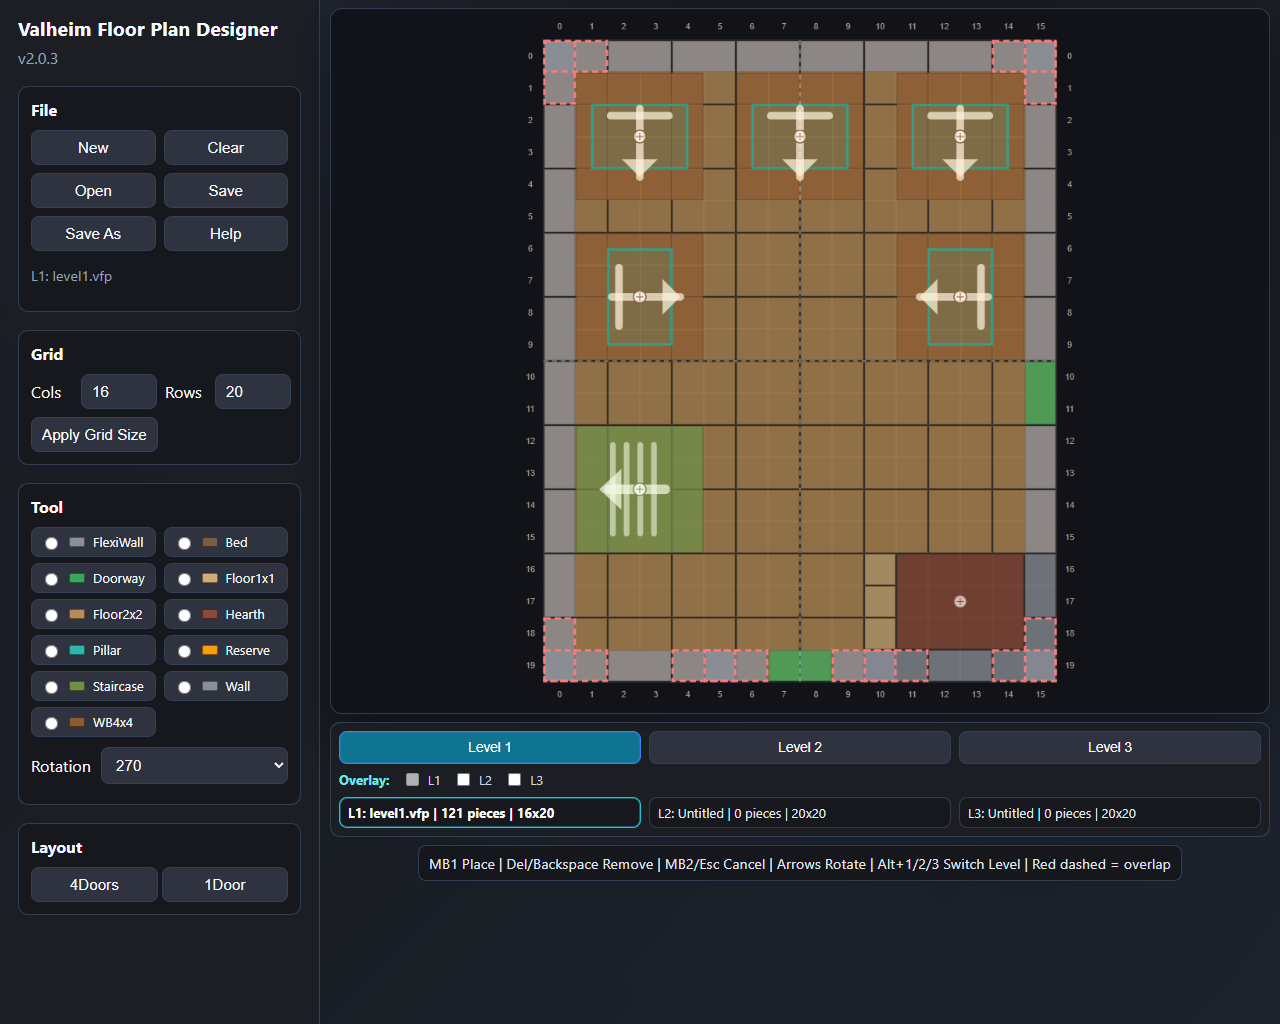Switch to the Level 3 tab
This screenshot has height=1024, width=1280.
coord(1110,747)
